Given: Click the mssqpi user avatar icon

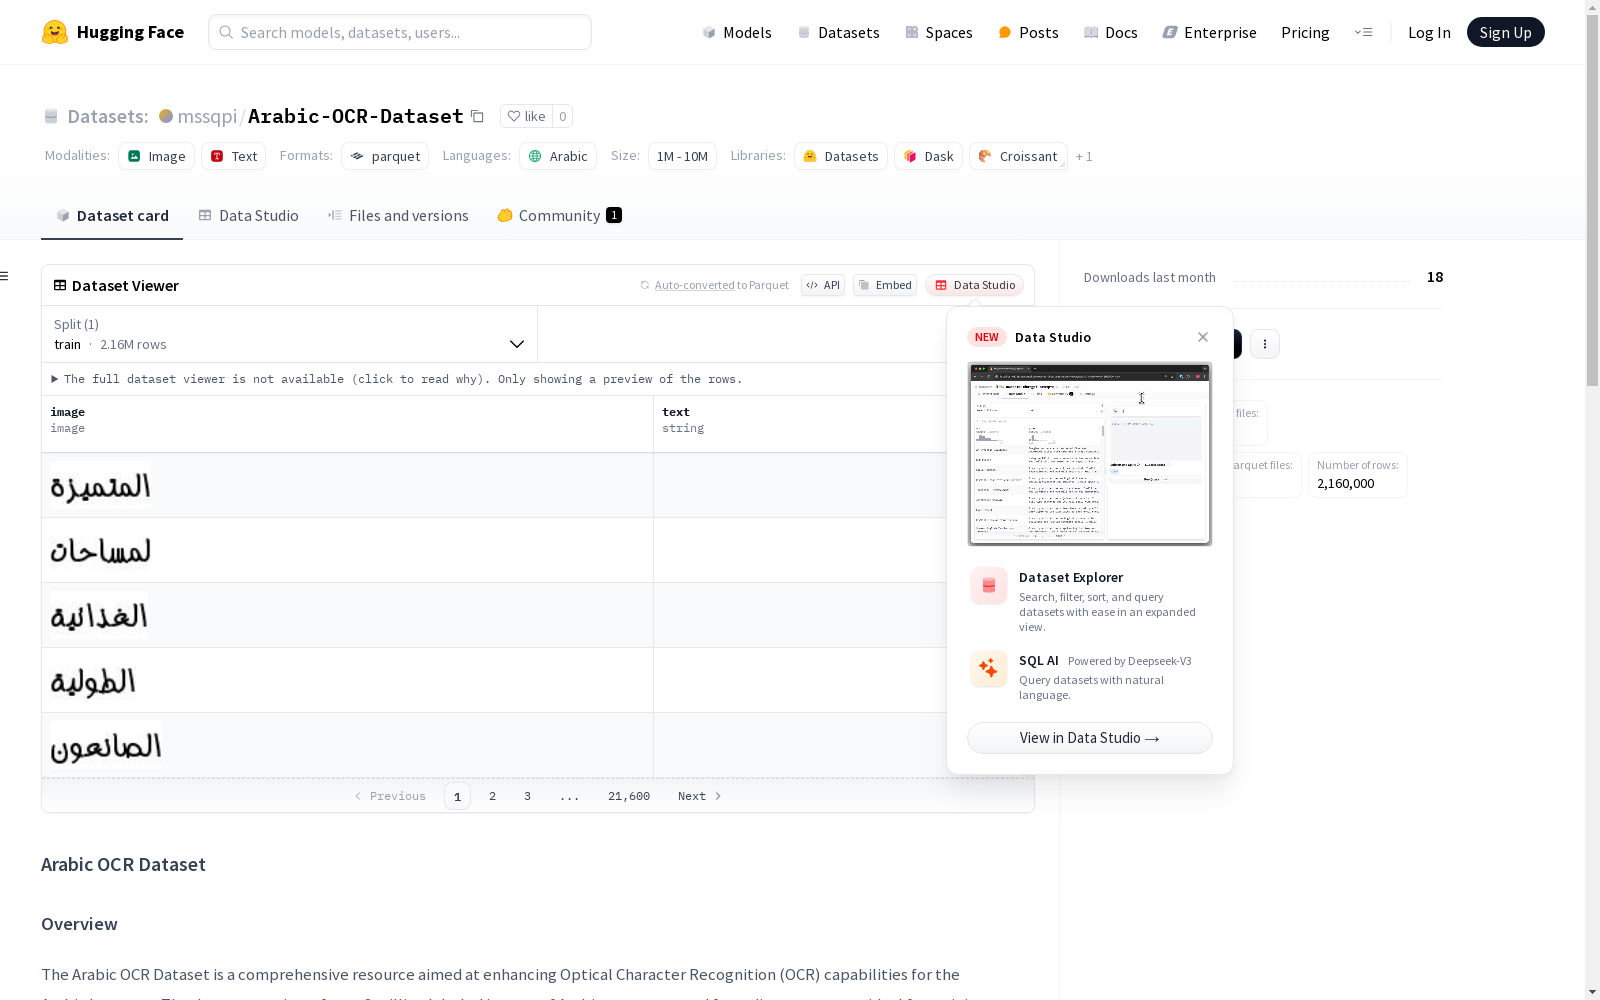Looking at the screenshot, I should click(x=166, y=116).
